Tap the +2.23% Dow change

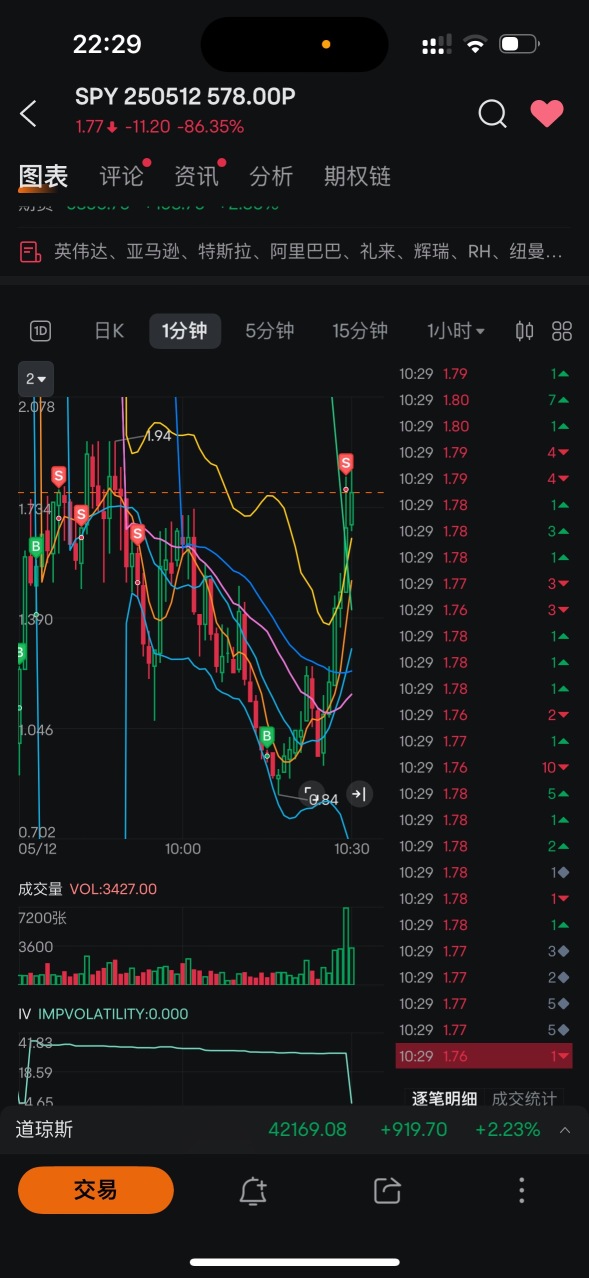coord(507,1130)
